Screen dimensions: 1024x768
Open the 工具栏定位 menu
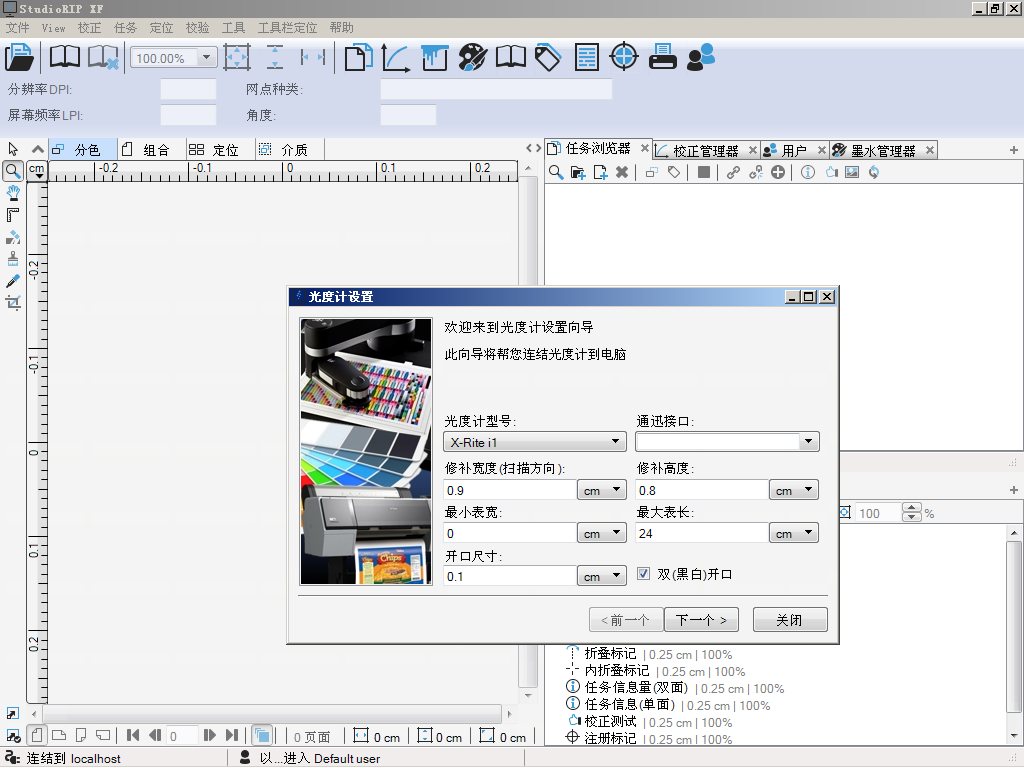point(287,27)
